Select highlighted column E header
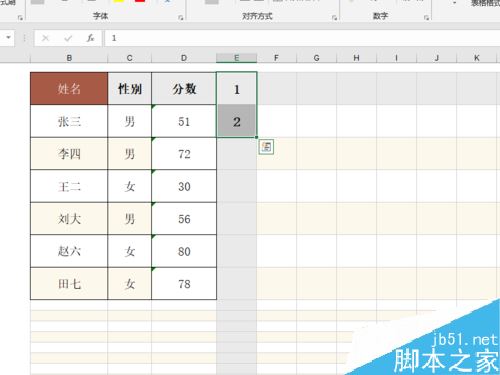 [237, 58]
